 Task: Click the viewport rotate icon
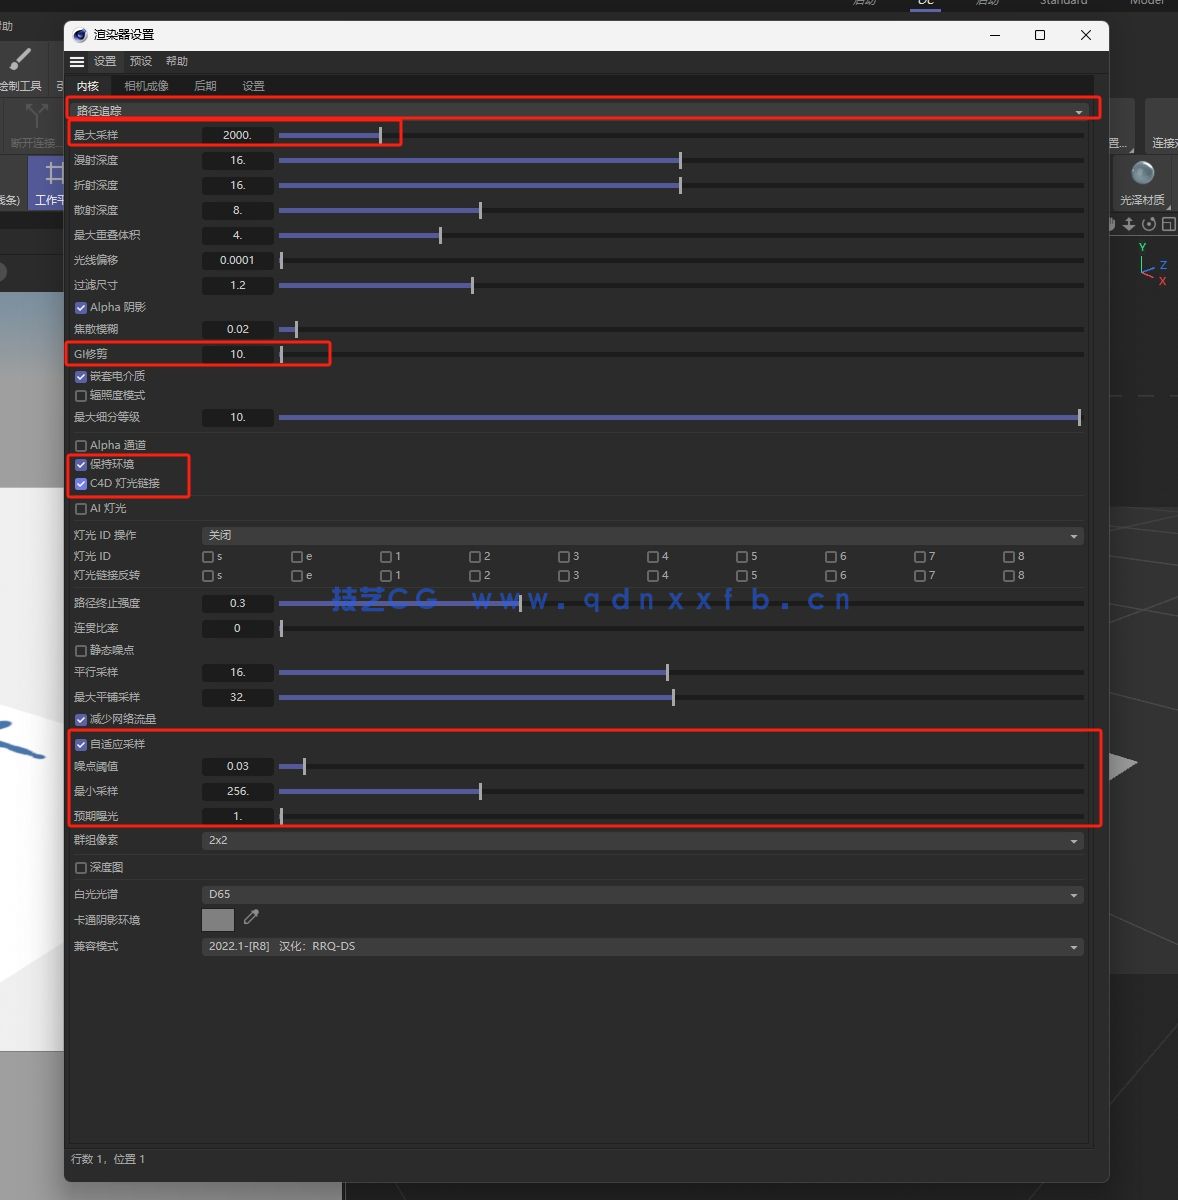(x=1149, y=224)
